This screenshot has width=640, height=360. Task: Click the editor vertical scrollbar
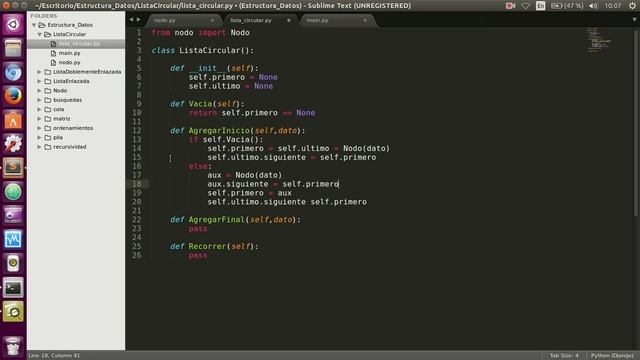[x=637, y=122]
